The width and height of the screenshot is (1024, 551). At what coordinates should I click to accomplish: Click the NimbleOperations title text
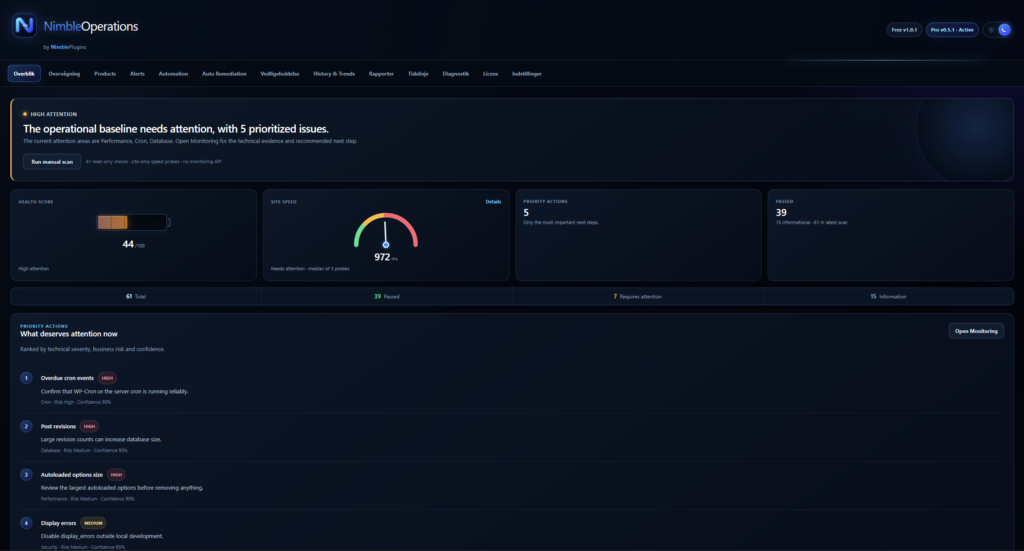[91, 26]
